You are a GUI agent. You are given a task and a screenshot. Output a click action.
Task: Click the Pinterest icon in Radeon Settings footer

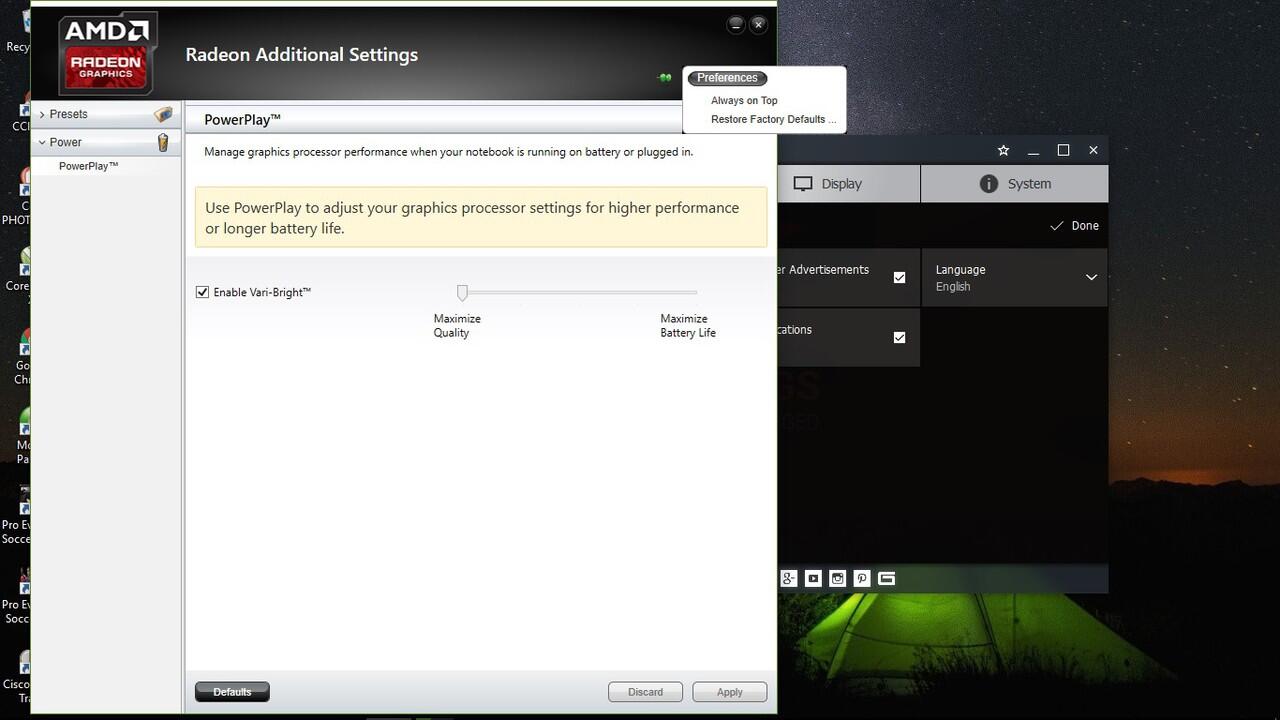862,578
